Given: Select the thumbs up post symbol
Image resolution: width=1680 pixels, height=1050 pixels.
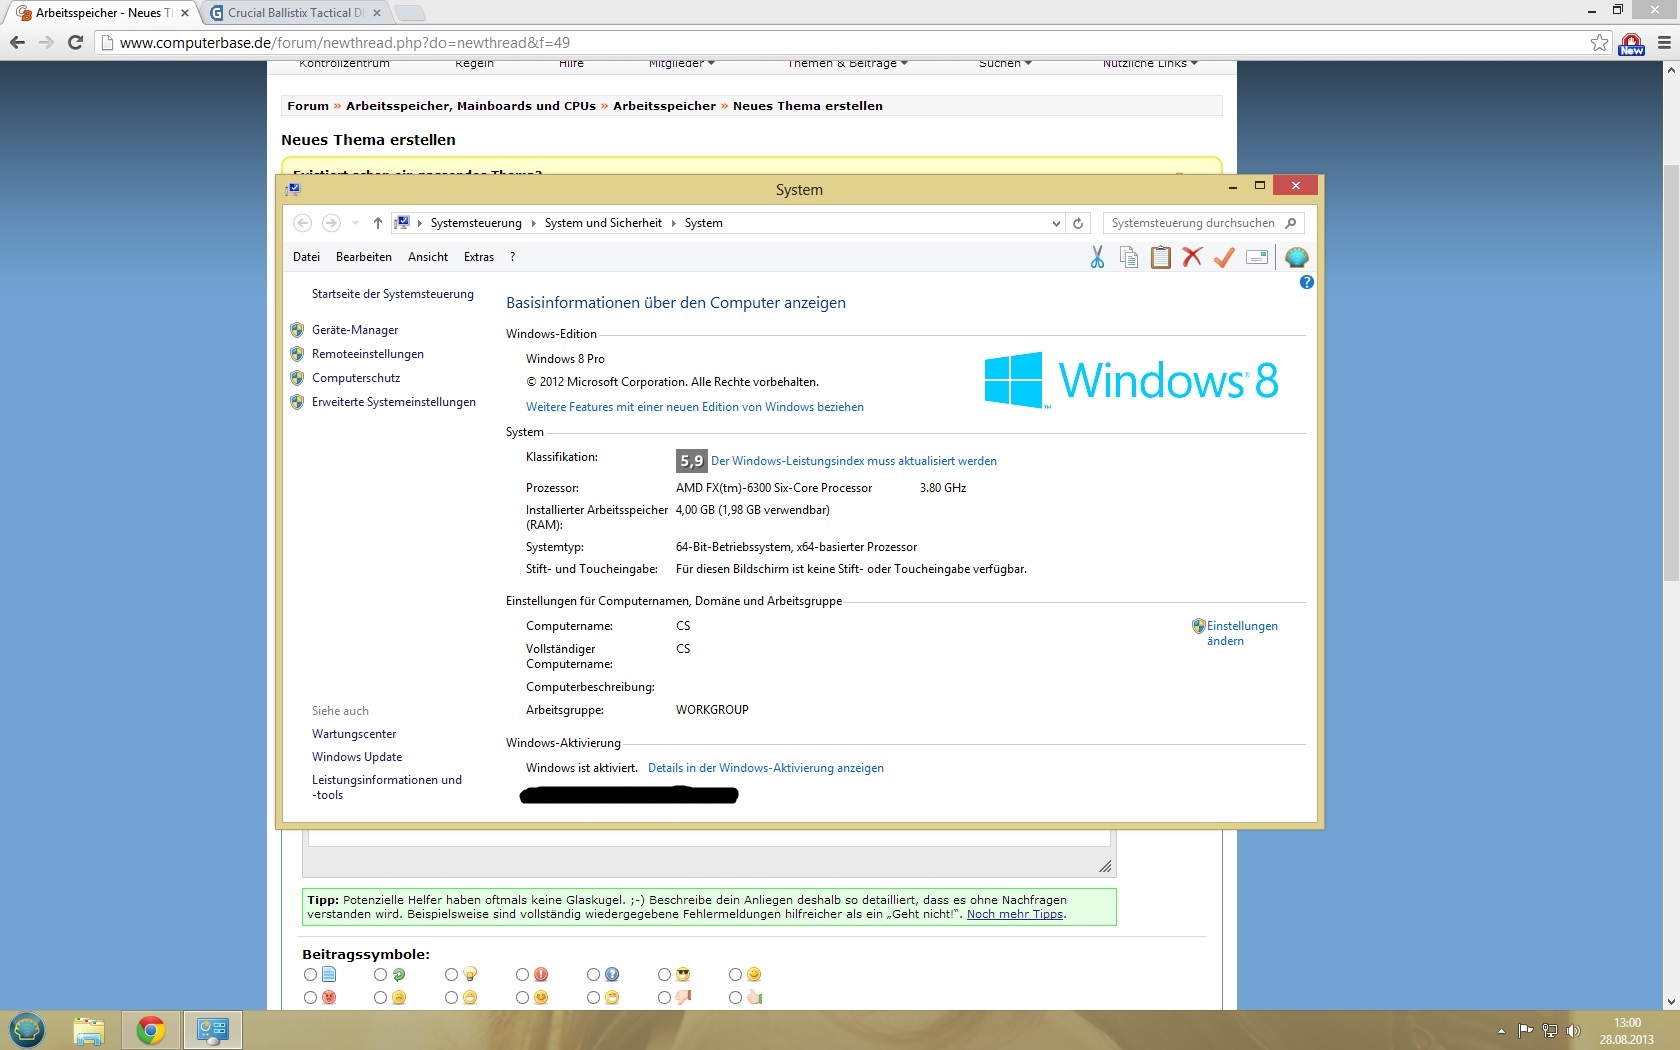Looking at the screenshot, I should tap(735, 997).
